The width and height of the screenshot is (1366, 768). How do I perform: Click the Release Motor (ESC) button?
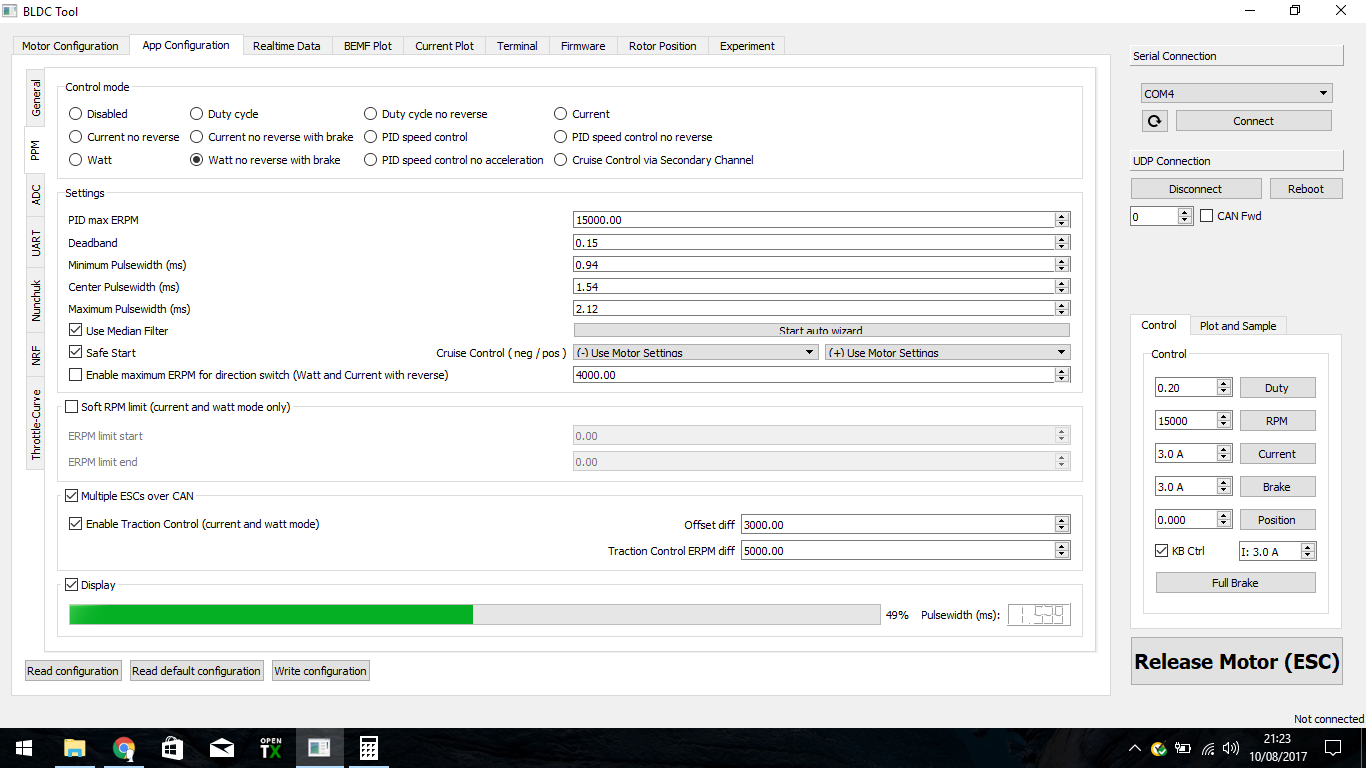pos(1236,662)
